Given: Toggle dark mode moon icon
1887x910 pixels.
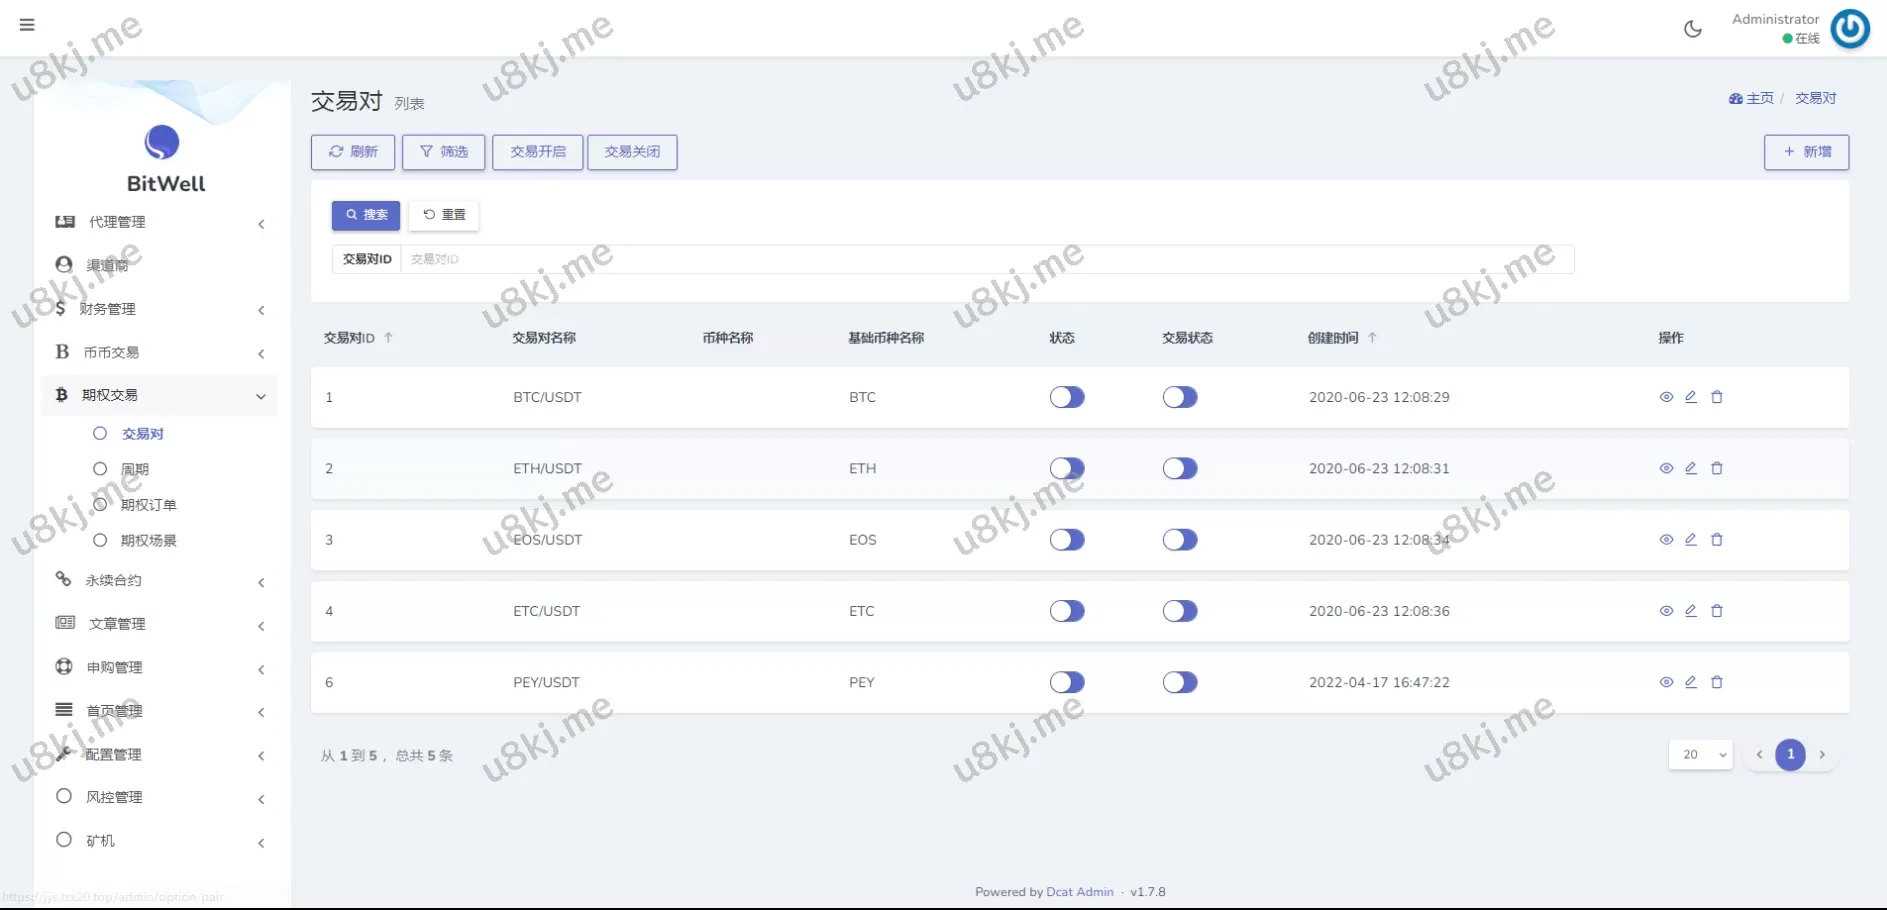Looking at the screenshot, I should pyautogui.click(x=1692, y=29).
